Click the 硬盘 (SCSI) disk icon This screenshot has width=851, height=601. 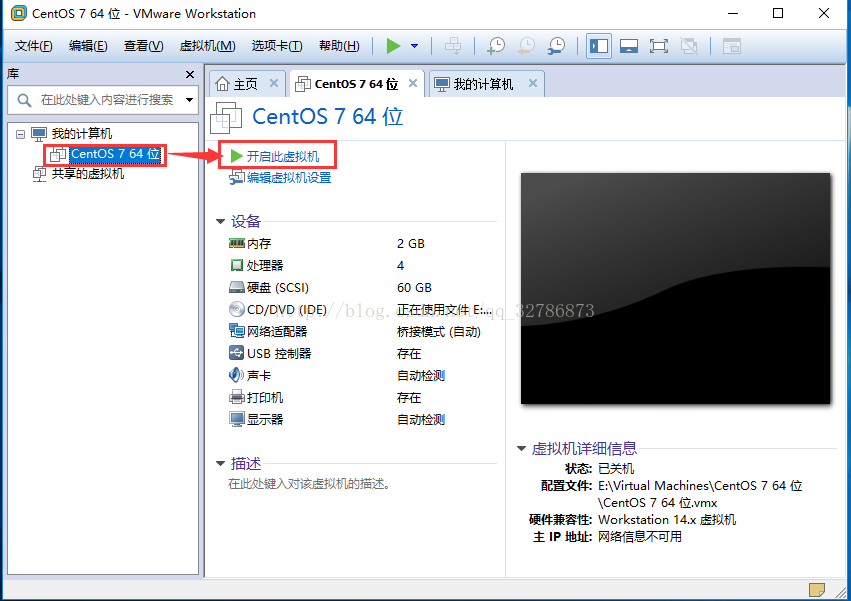[237, 287]
